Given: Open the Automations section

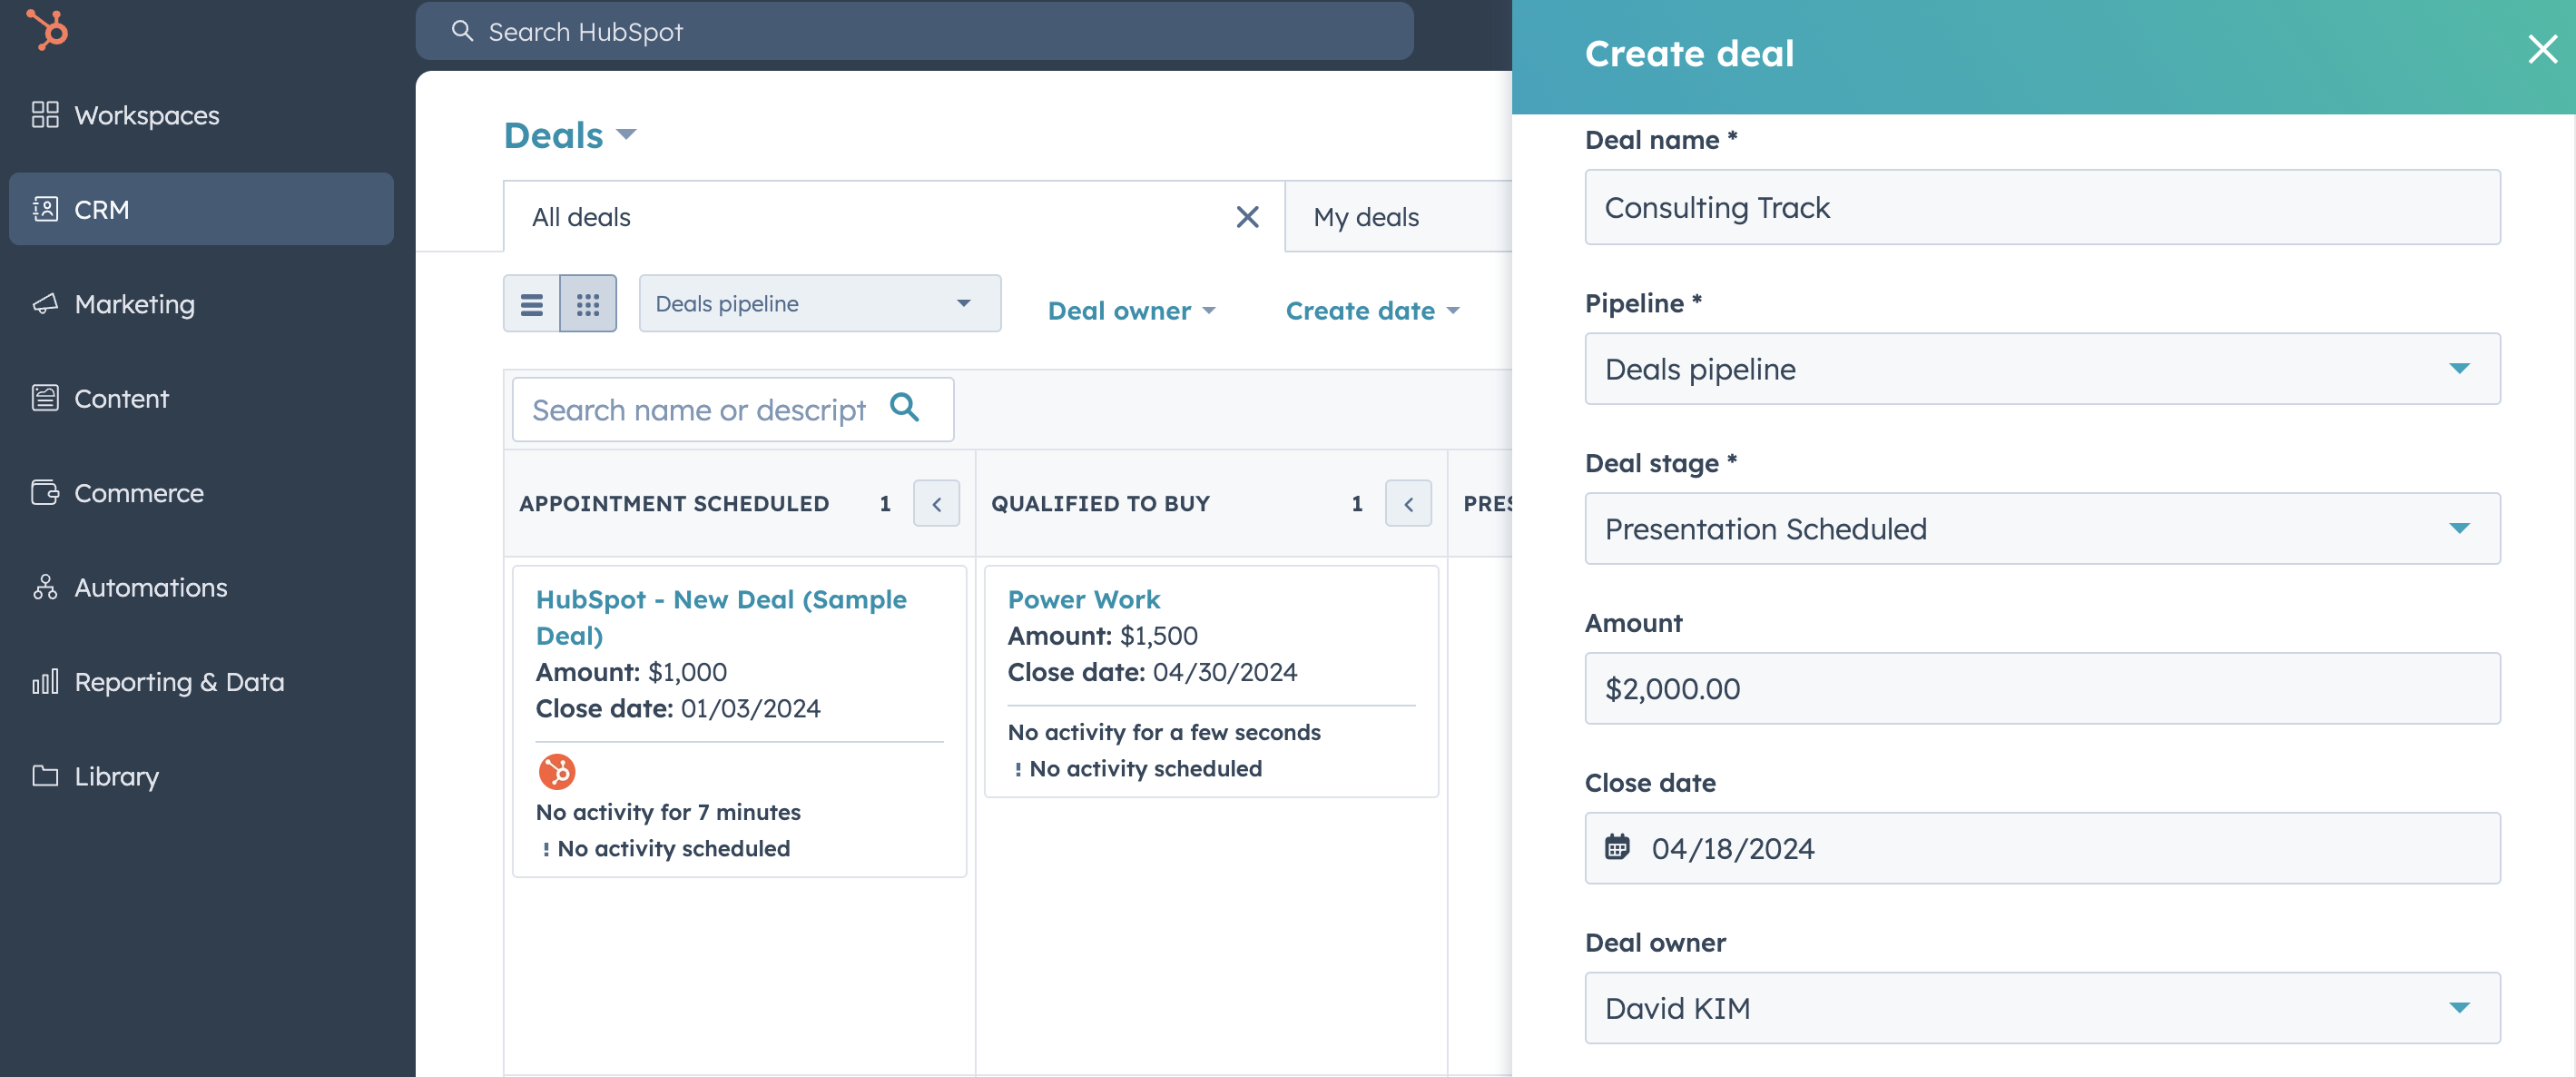Looking at the screenshot, I should tap(150, 587).
